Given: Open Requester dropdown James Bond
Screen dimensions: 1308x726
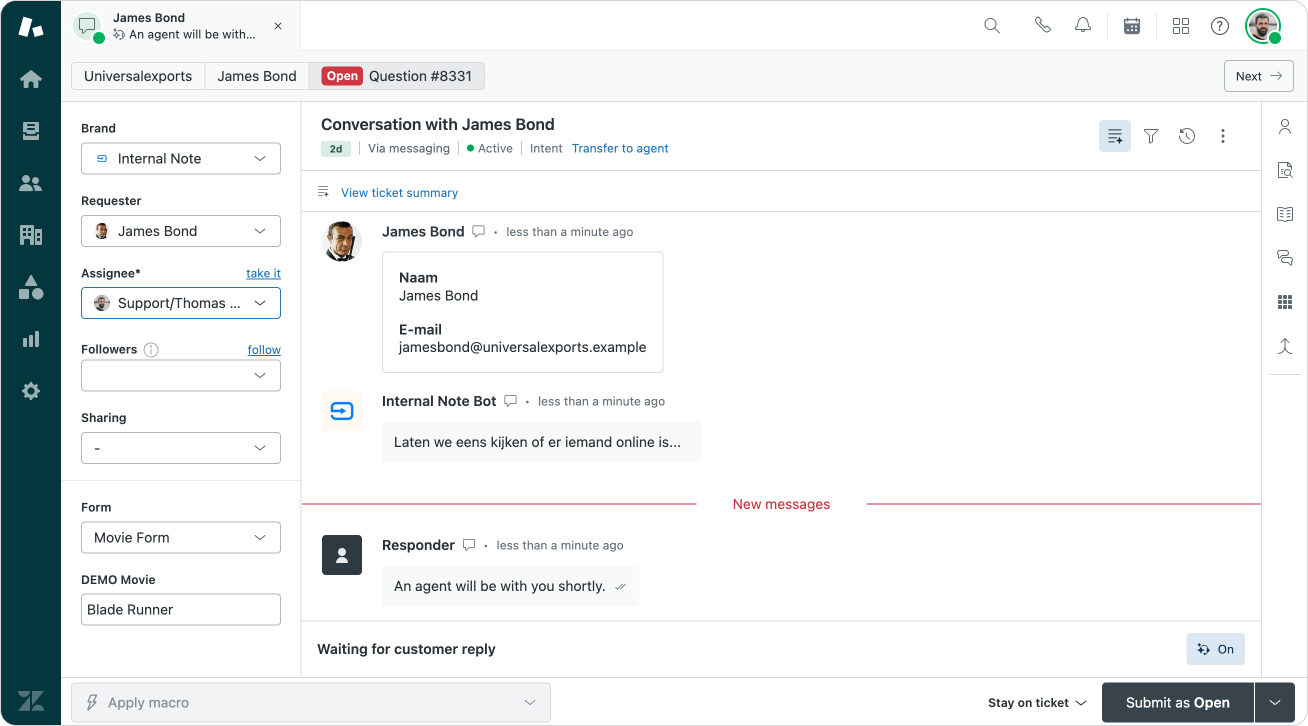Looking at the screenshot, I should tap(181, 231).
